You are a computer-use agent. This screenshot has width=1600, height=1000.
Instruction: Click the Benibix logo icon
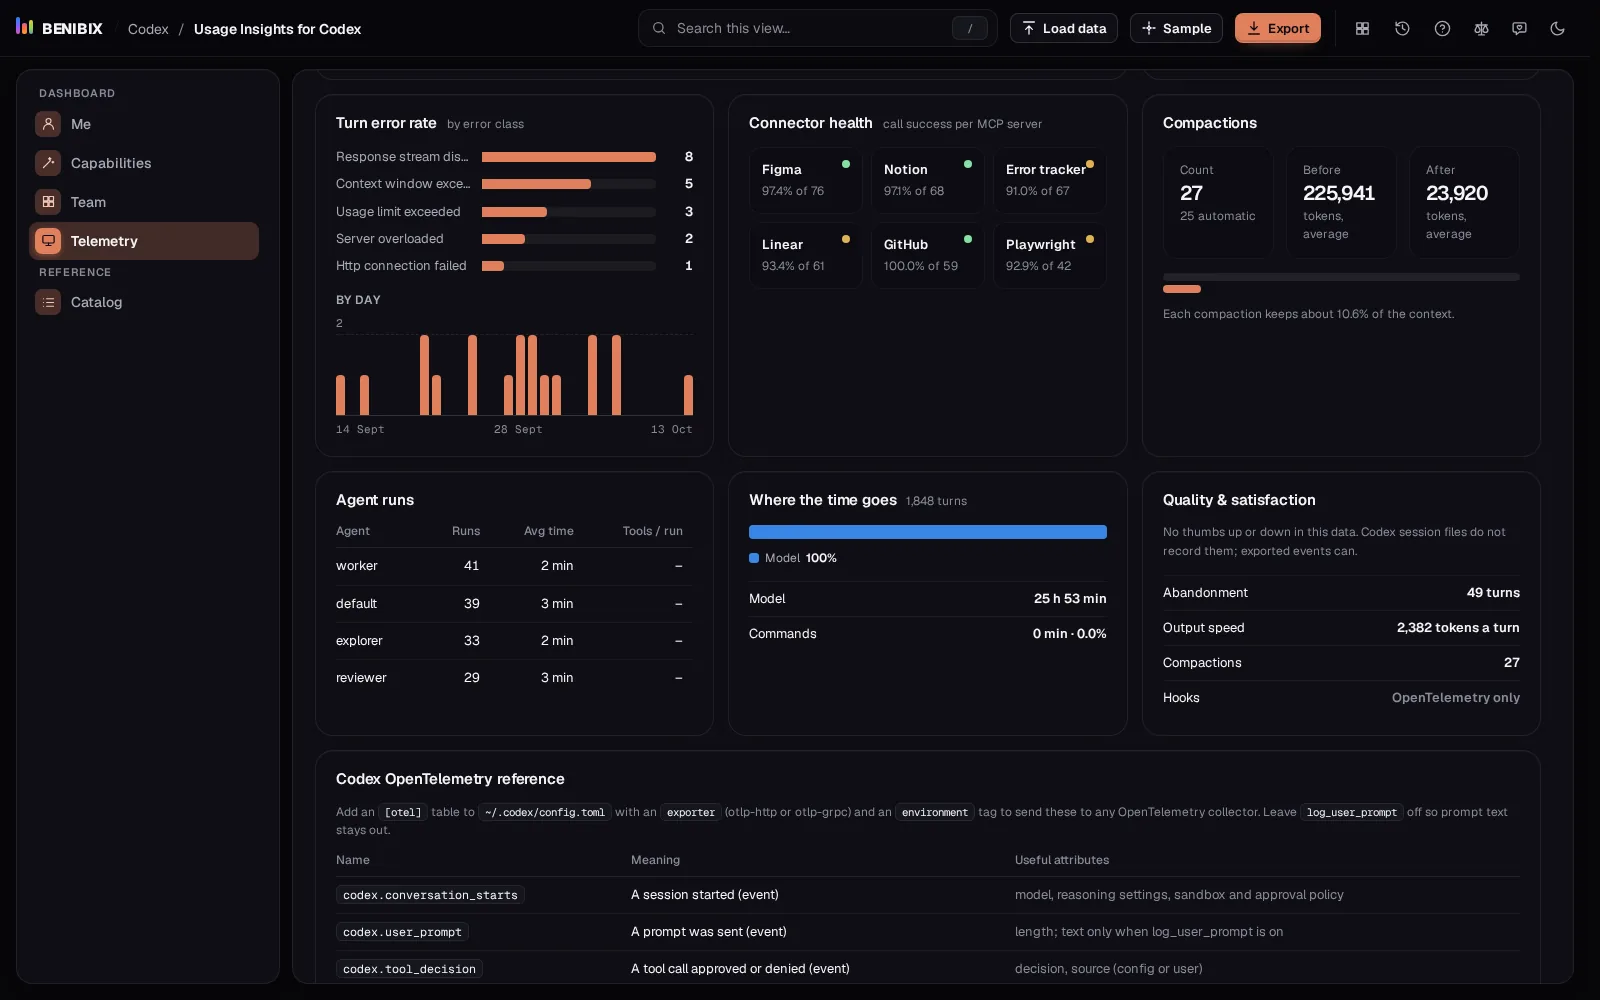pyautogui.click(x=25, y=27)
